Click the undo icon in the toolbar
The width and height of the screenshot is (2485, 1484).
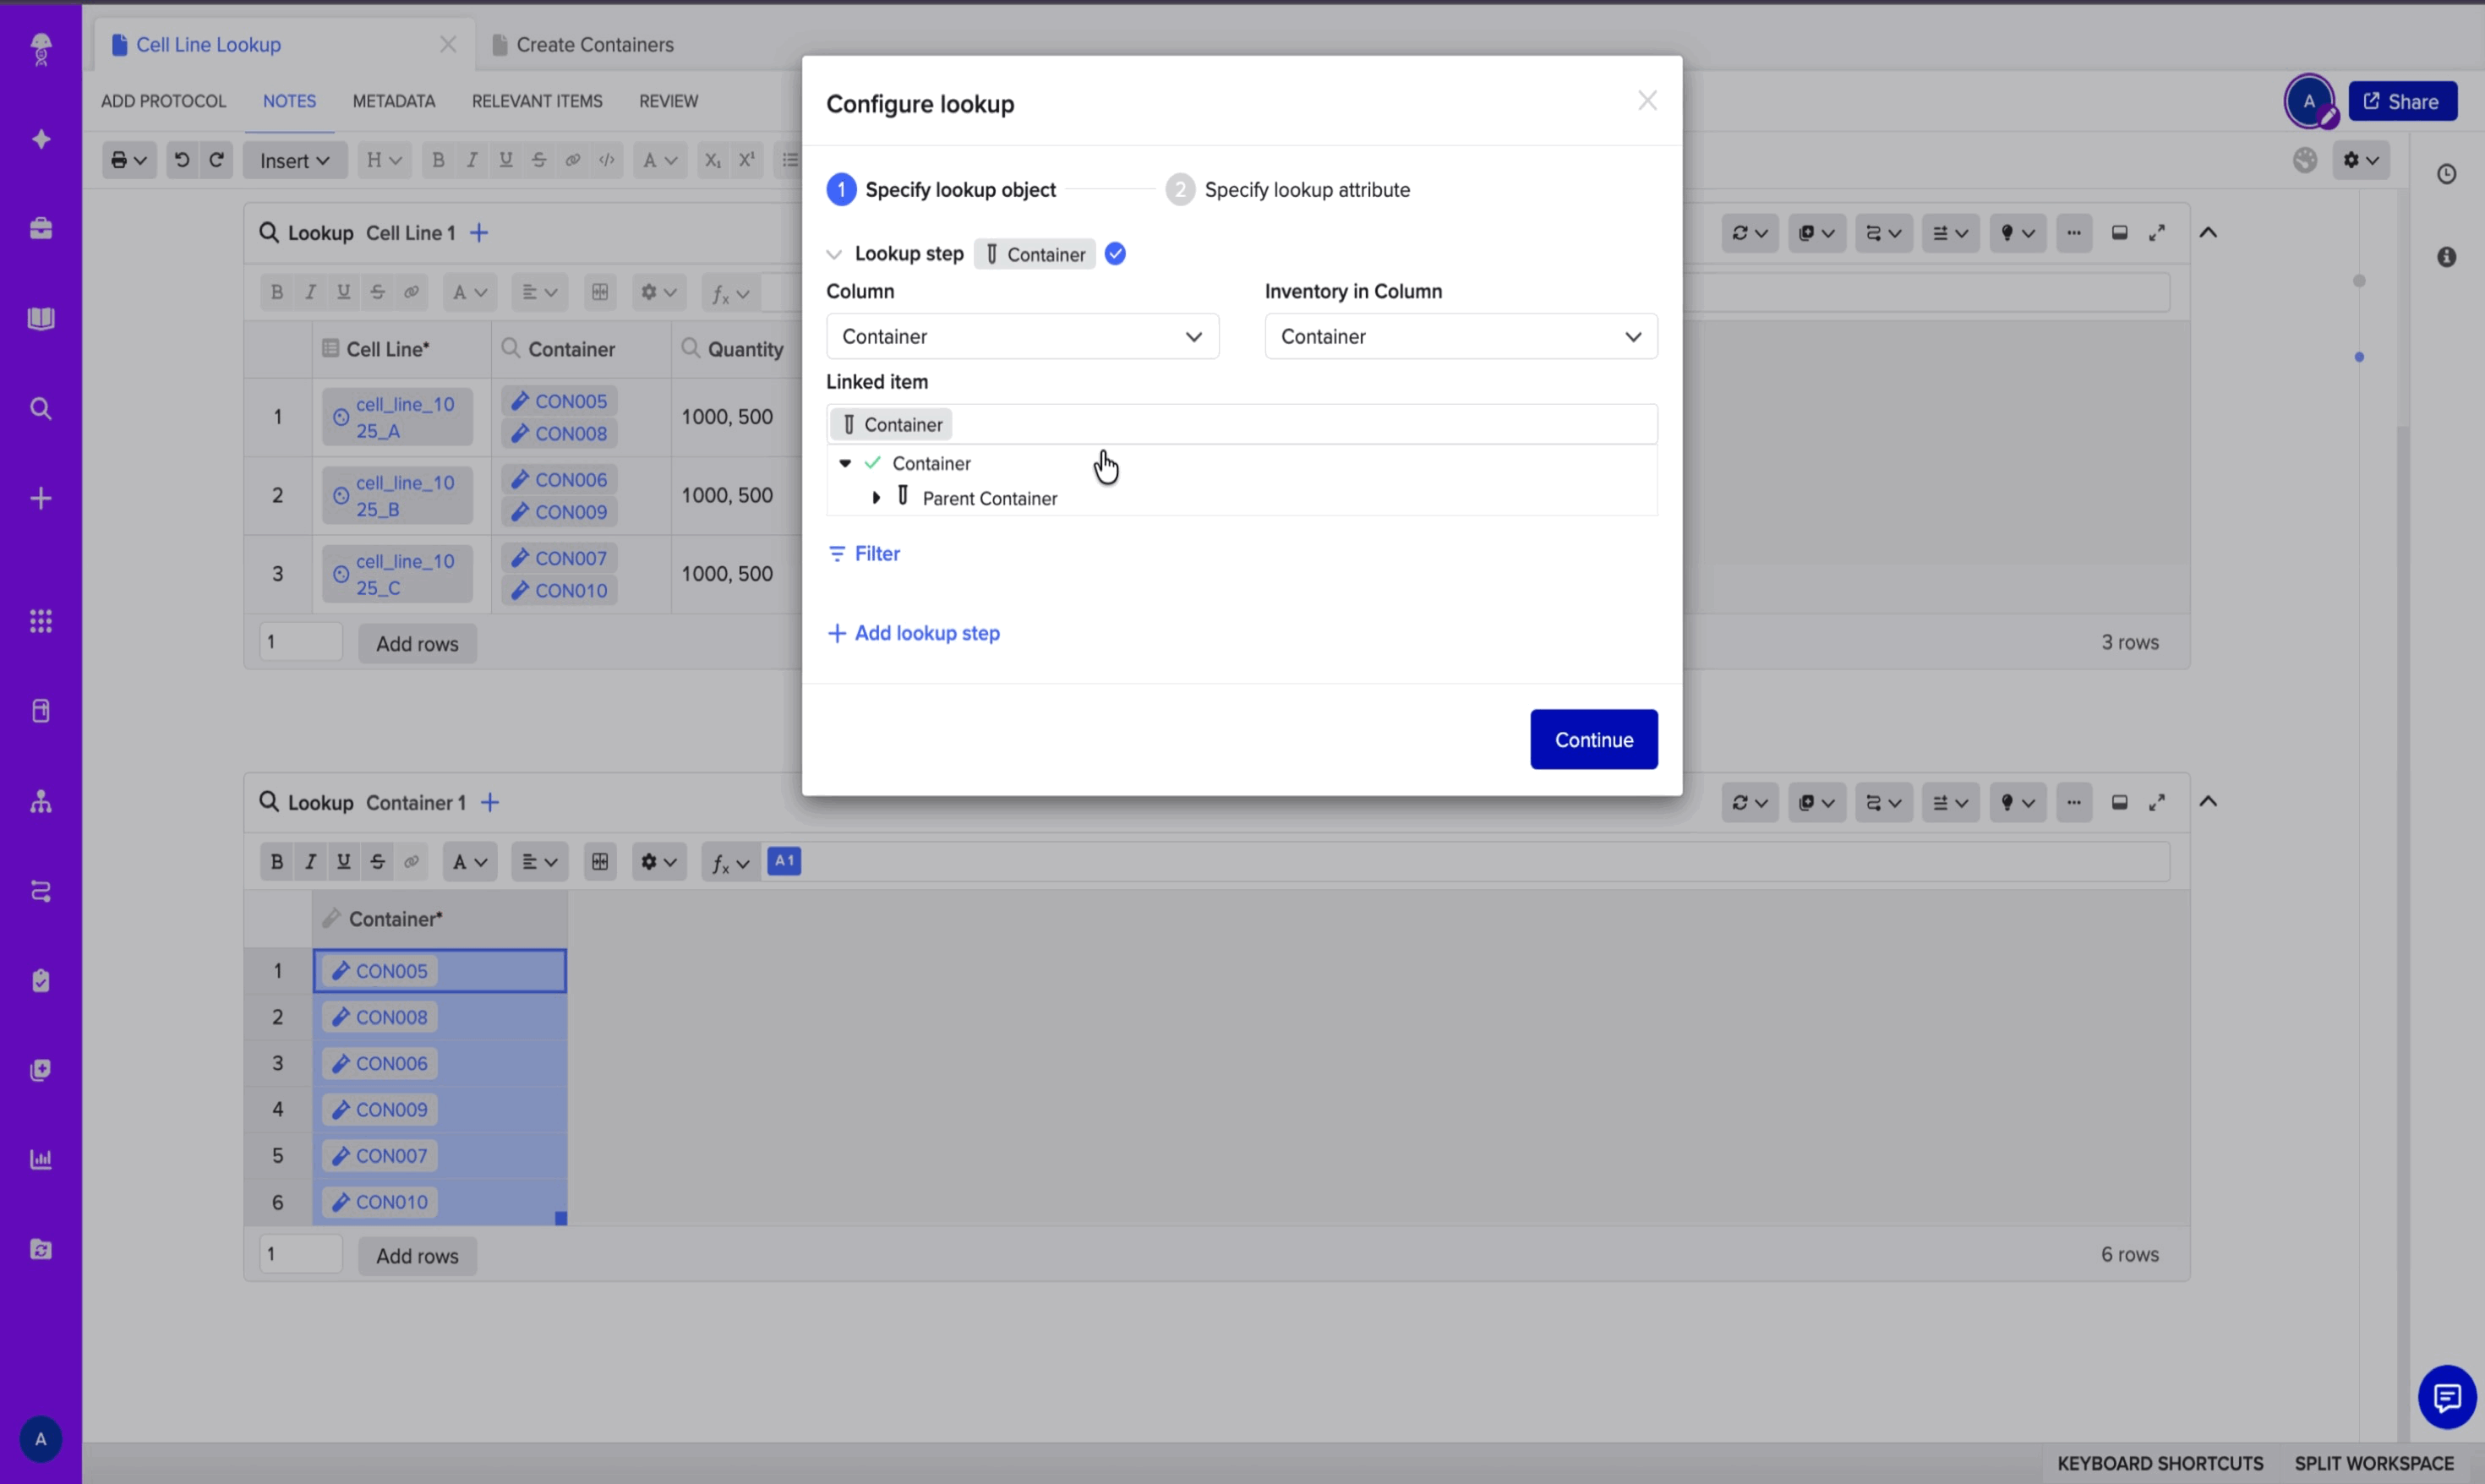click(181, 160)
